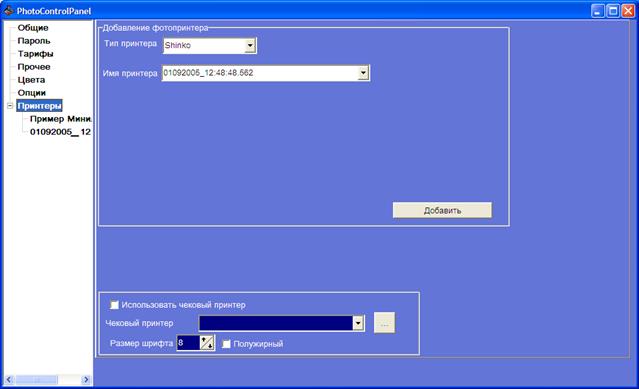
Task: Select the Пример Мини printer entry
Action: point(60,119)
